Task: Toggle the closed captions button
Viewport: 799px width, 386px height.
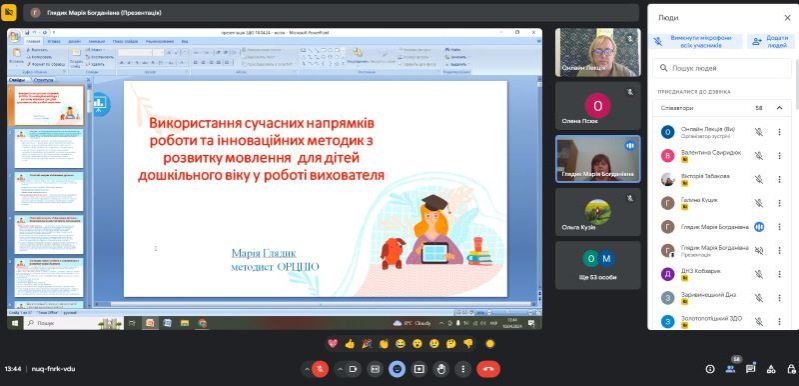Action: [375, 369]
